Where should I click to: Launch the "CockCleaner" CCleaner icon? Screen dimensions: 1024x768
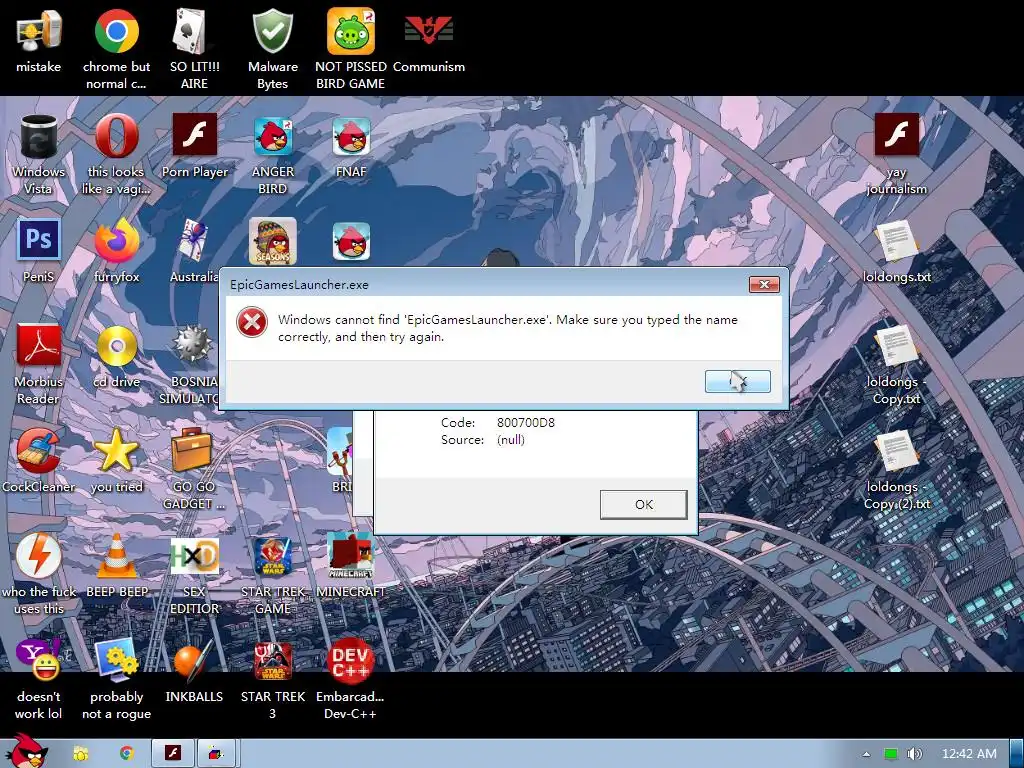click(x=39, y=451)
